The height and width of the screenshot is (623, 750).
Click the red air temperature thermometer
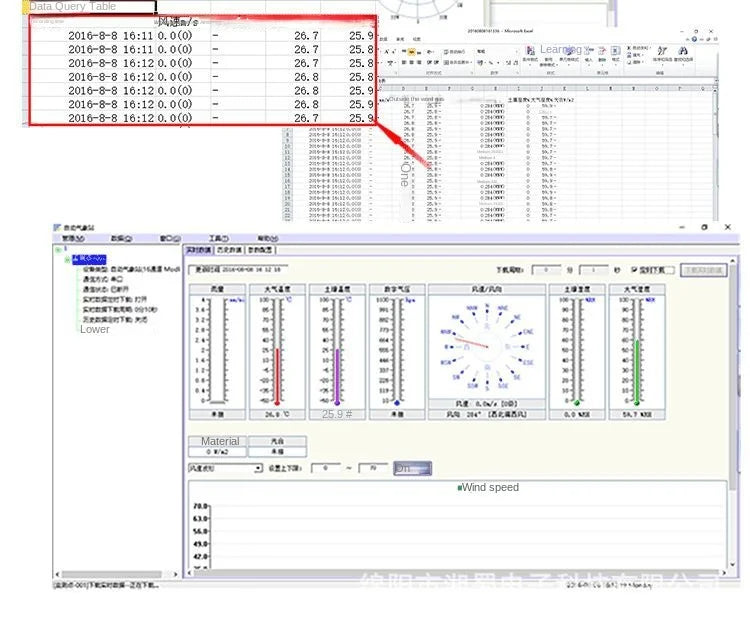click(277, 351)
